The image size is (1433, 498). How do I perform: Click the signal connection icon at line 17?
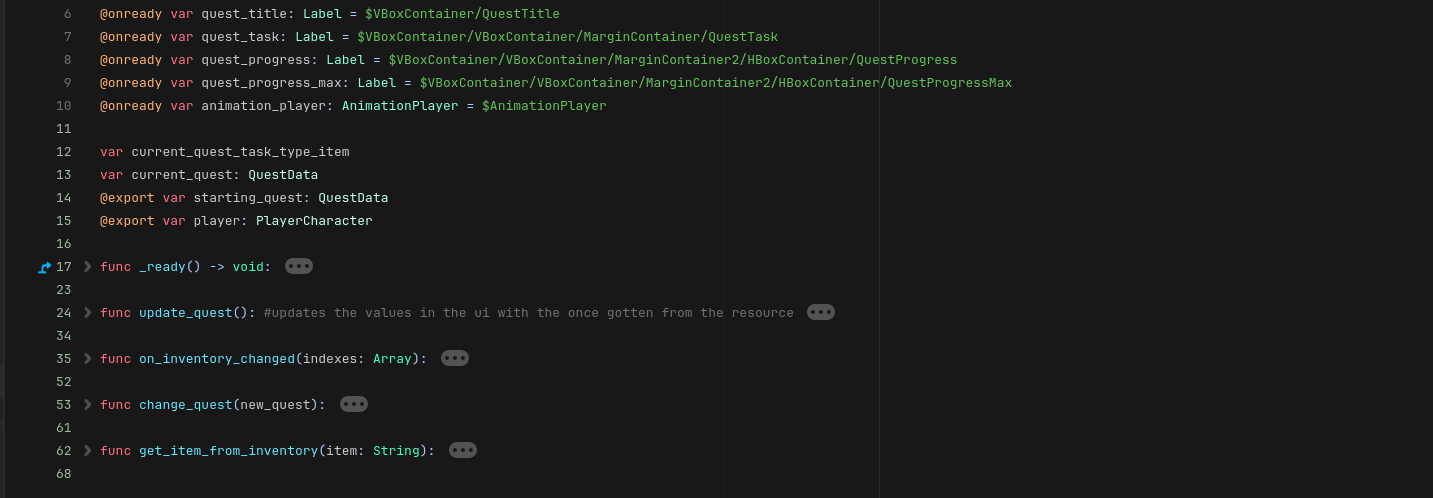(44, 267)
